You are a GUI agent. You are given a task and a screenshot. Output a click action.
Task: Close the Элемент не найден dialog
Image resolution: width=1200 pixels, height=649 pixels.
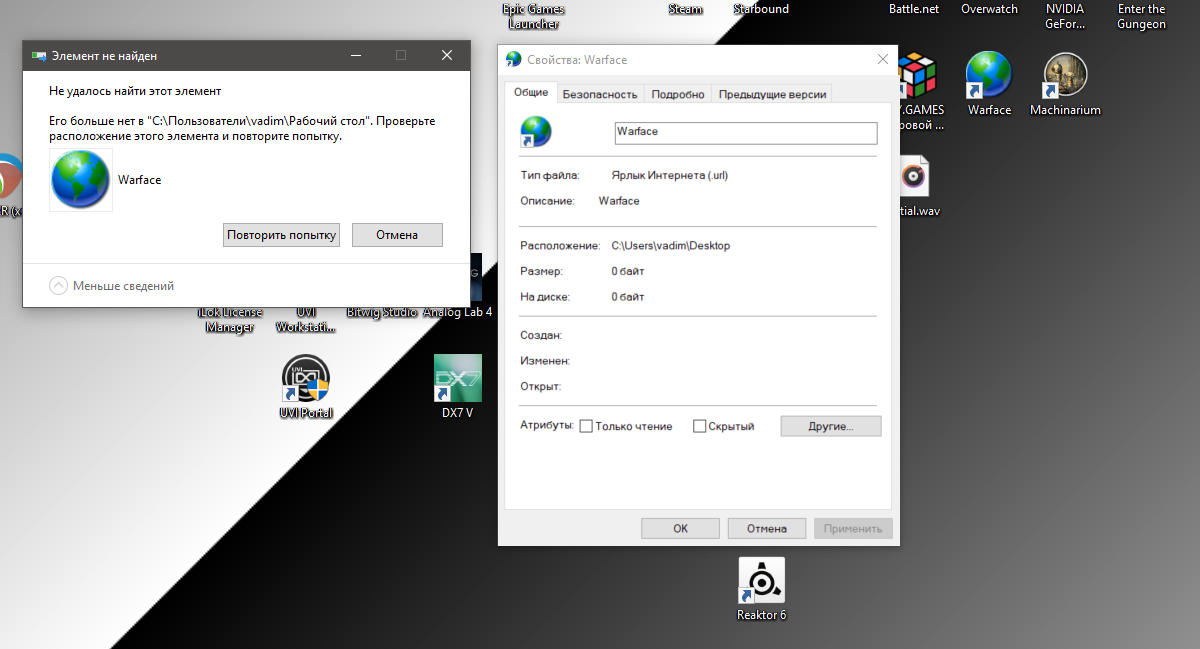pyautogui.click(x=447, y=56)
